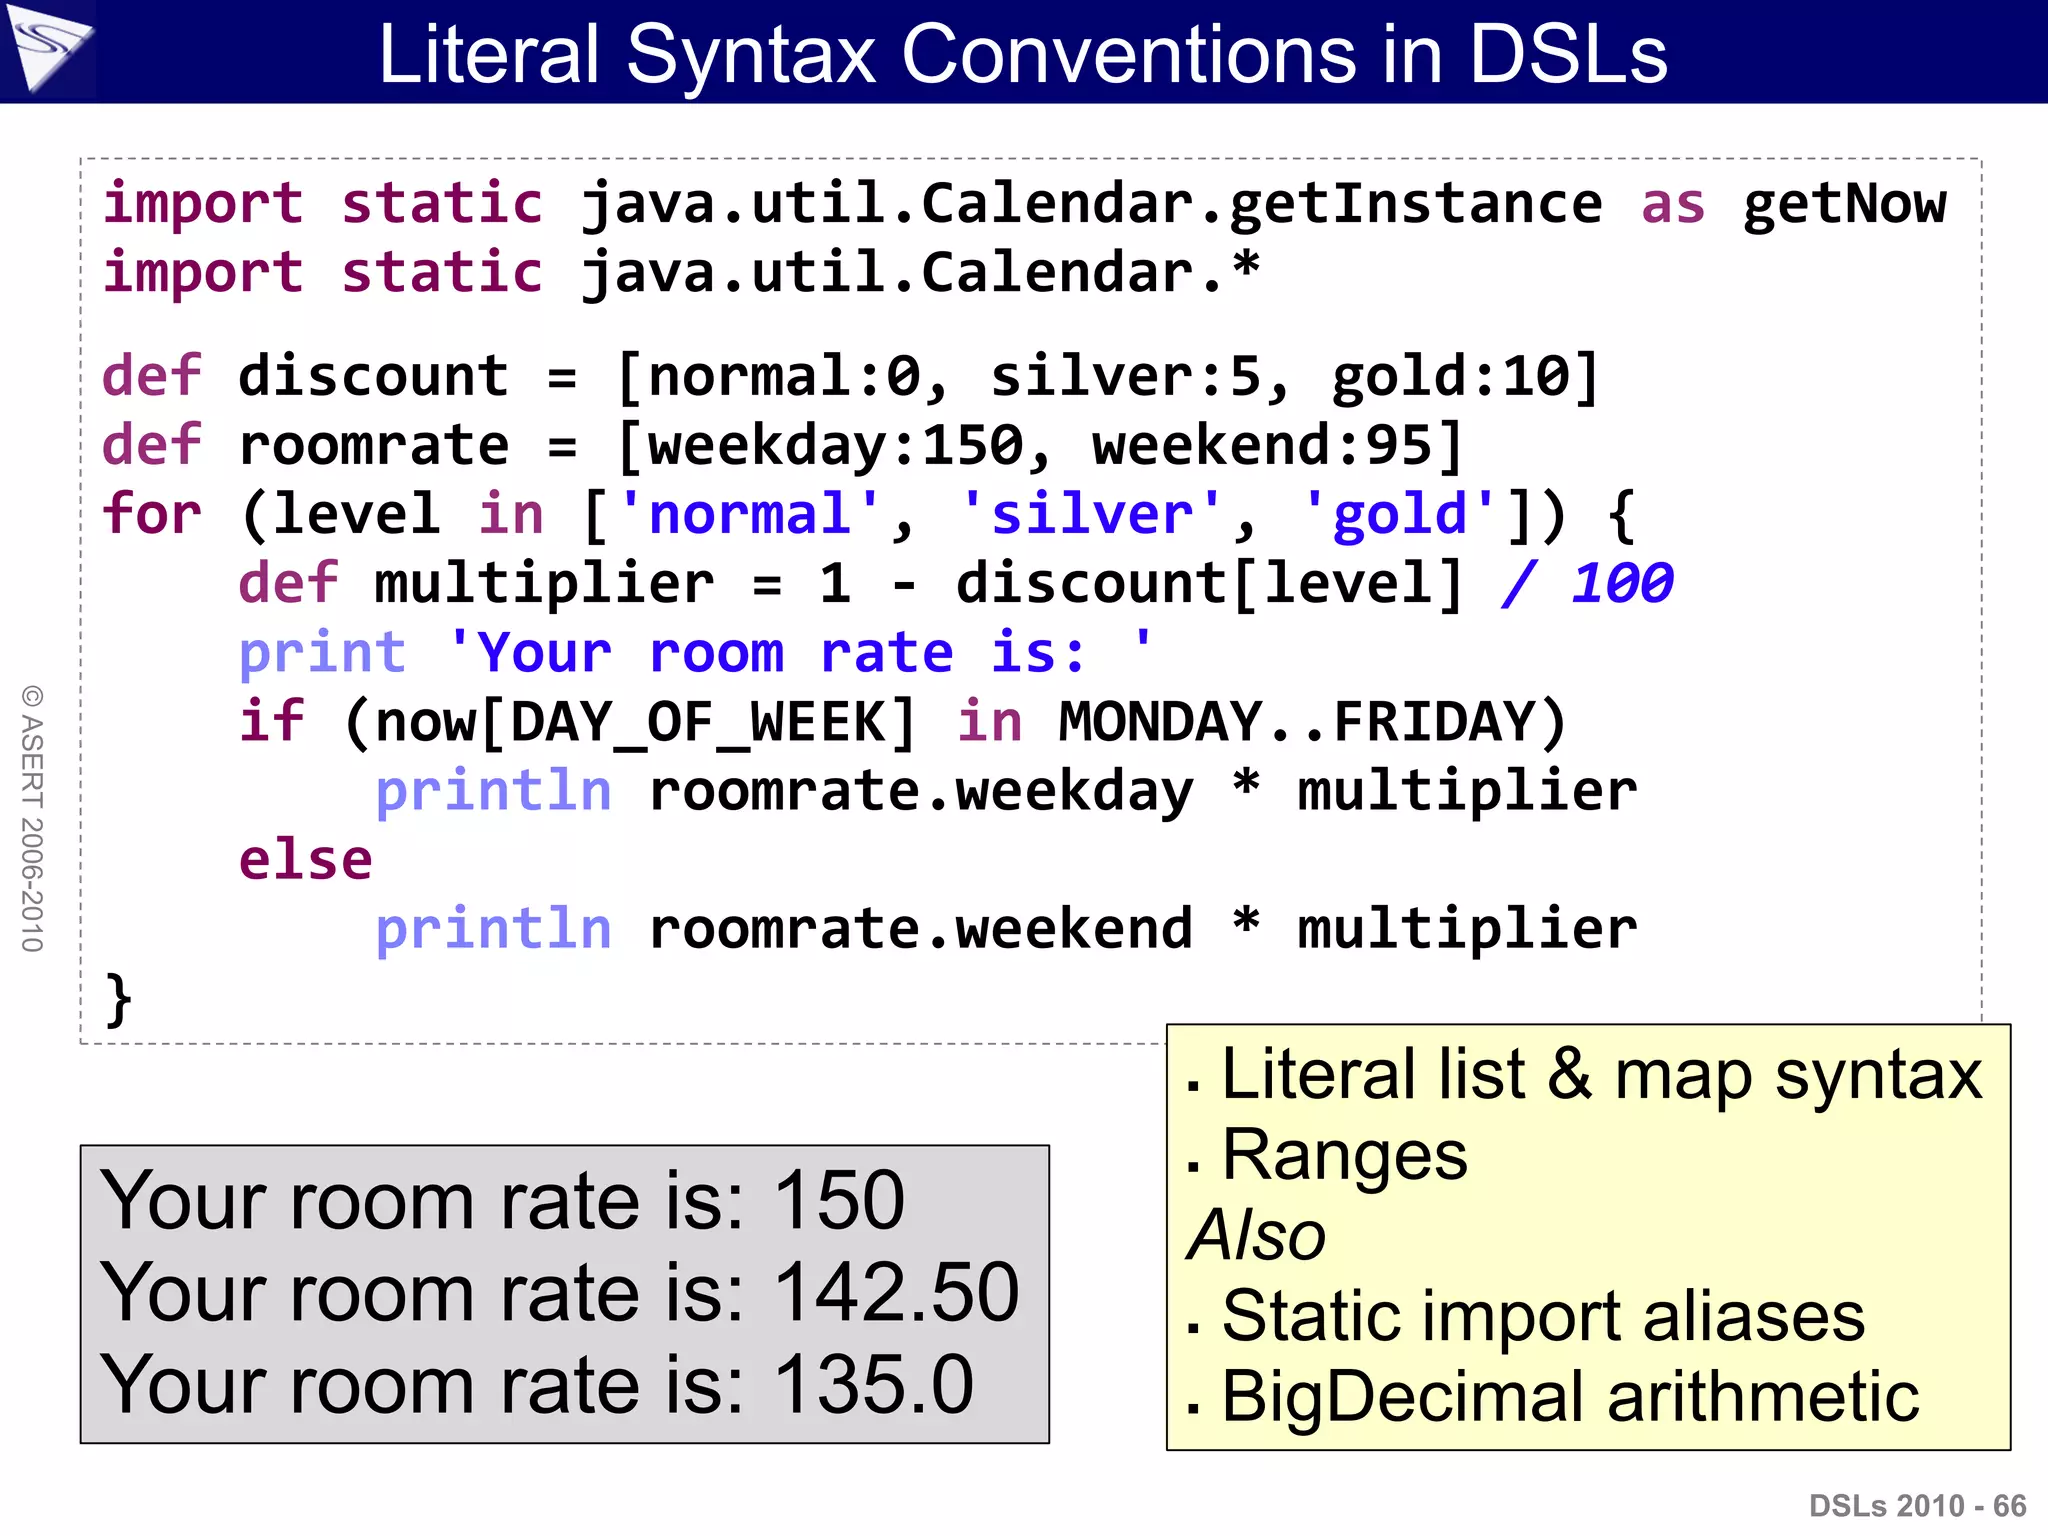Click the 'else' keyword line
Image resolution: width=2048 pixels, height=1536 pixels.
(x=306, y=860)
